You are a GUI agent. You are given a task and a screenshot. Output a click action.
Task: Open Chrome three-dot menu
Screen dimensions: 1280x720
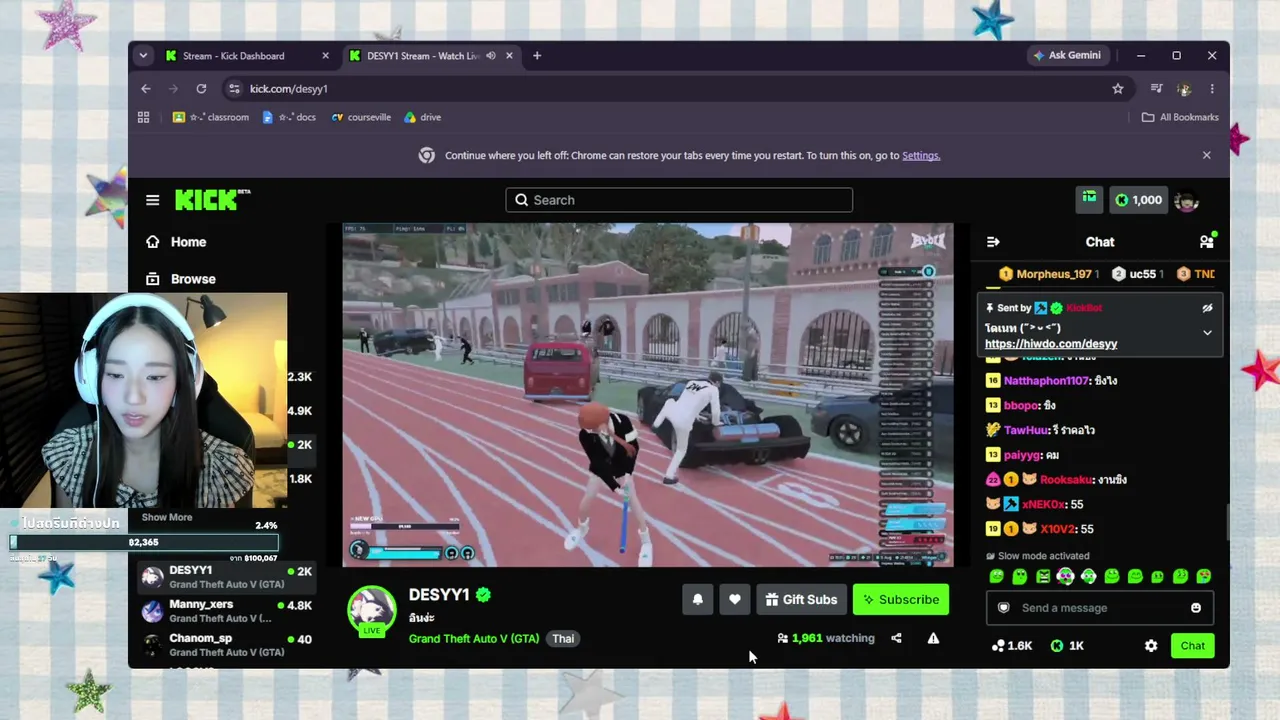[1212, 89]
